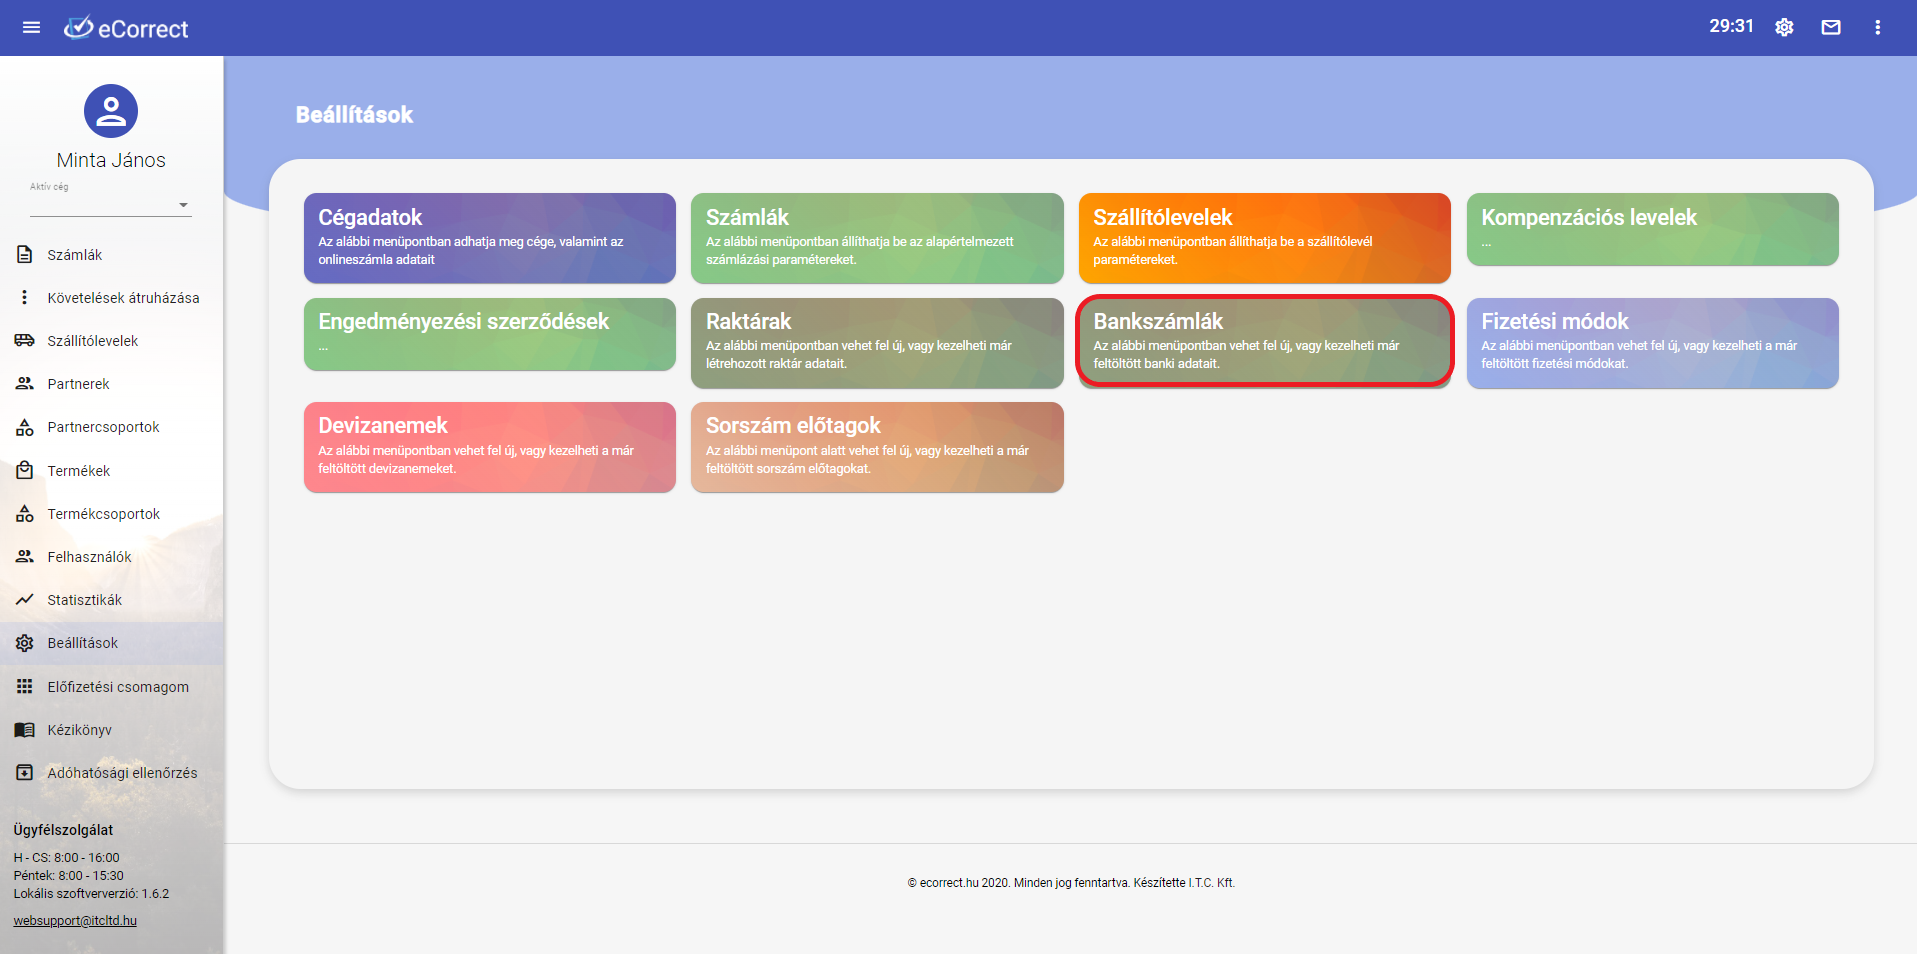Image resolution: width=1917 pixels, height=954 pixels.
Task: Click the Számlák document icon in the sidebar
Action: coord(25,255)
